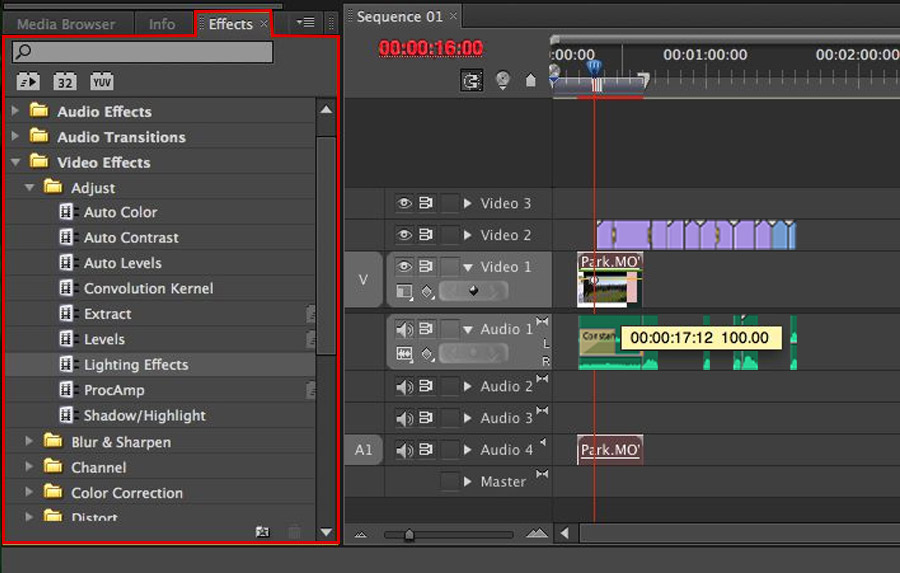Expand the Color Correction folder

point(29,492)
